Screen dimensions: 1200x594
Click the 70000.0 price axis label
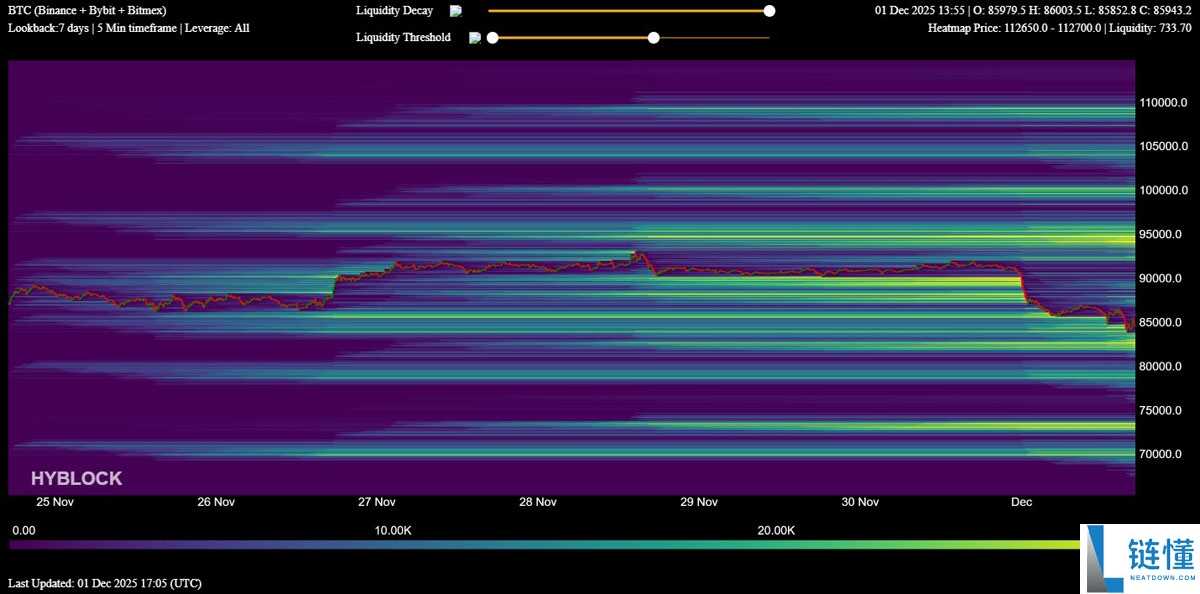coord(1163,454)
